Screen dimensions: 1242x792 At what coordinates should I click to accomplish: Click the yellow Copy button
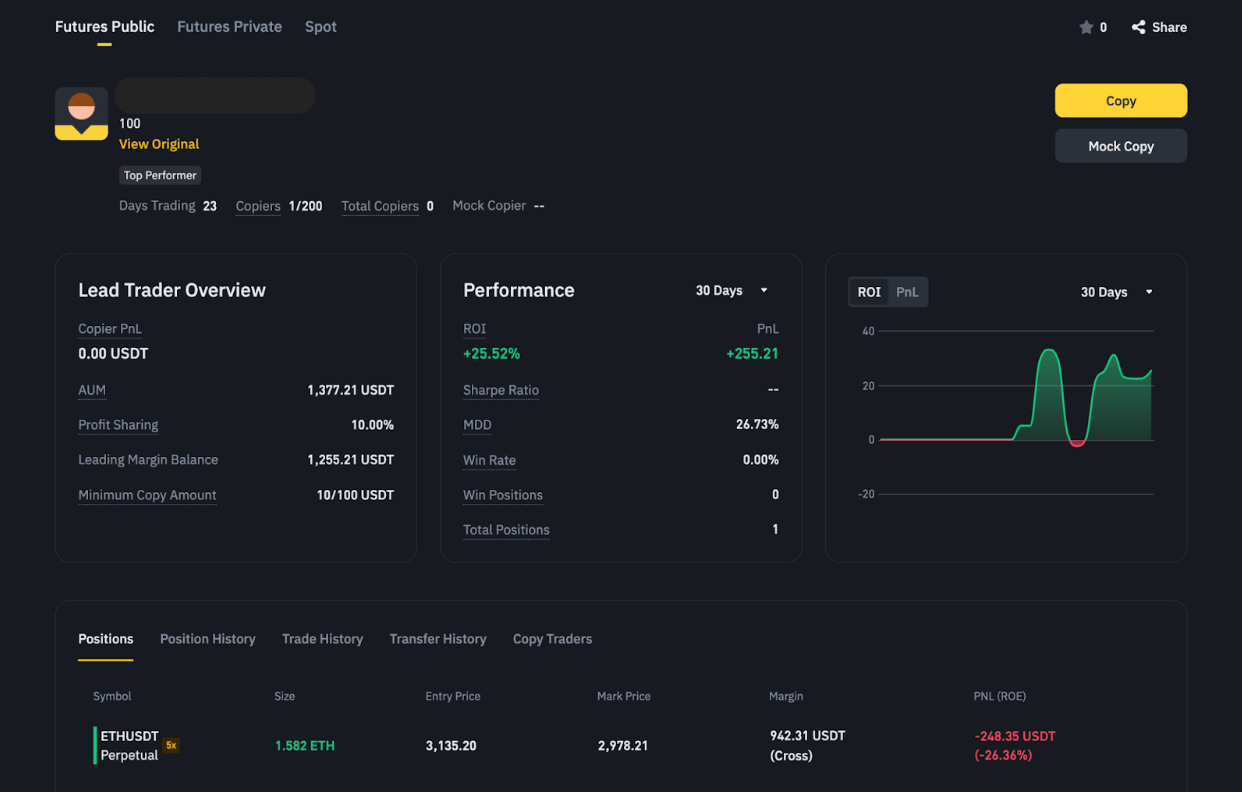(1121, 101)
